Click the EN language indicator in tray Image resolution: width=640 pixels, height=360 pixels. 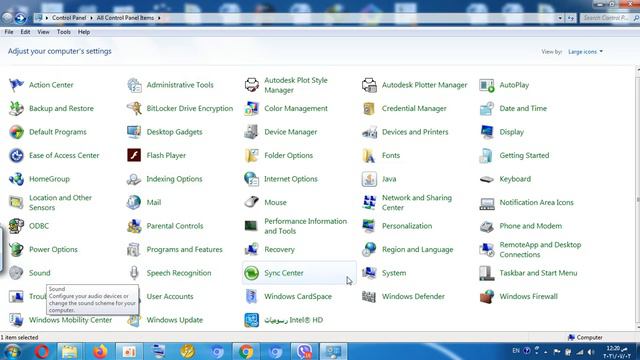516,351
